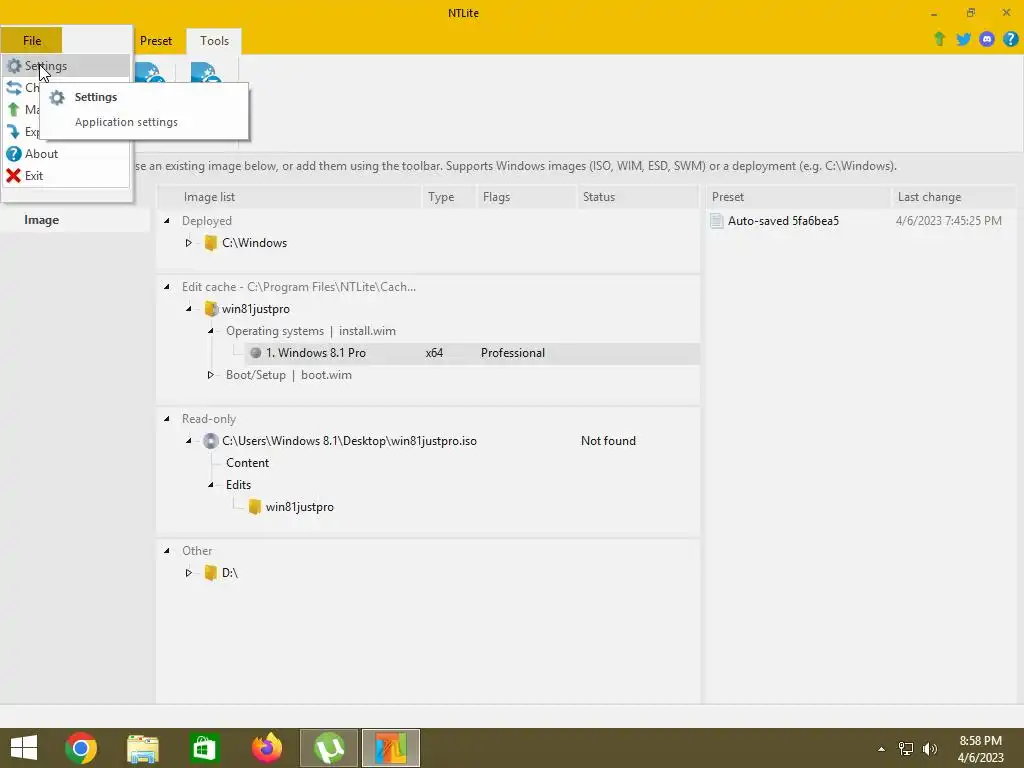This screenshot has width=1024, height=768.
Task: Click the red X Exit icon
Action: tap(13, 176)
